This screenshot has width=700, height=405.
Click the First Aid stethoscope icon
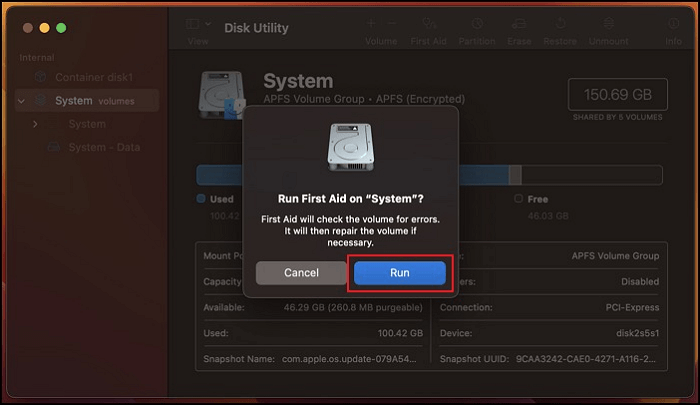point(429,23)
